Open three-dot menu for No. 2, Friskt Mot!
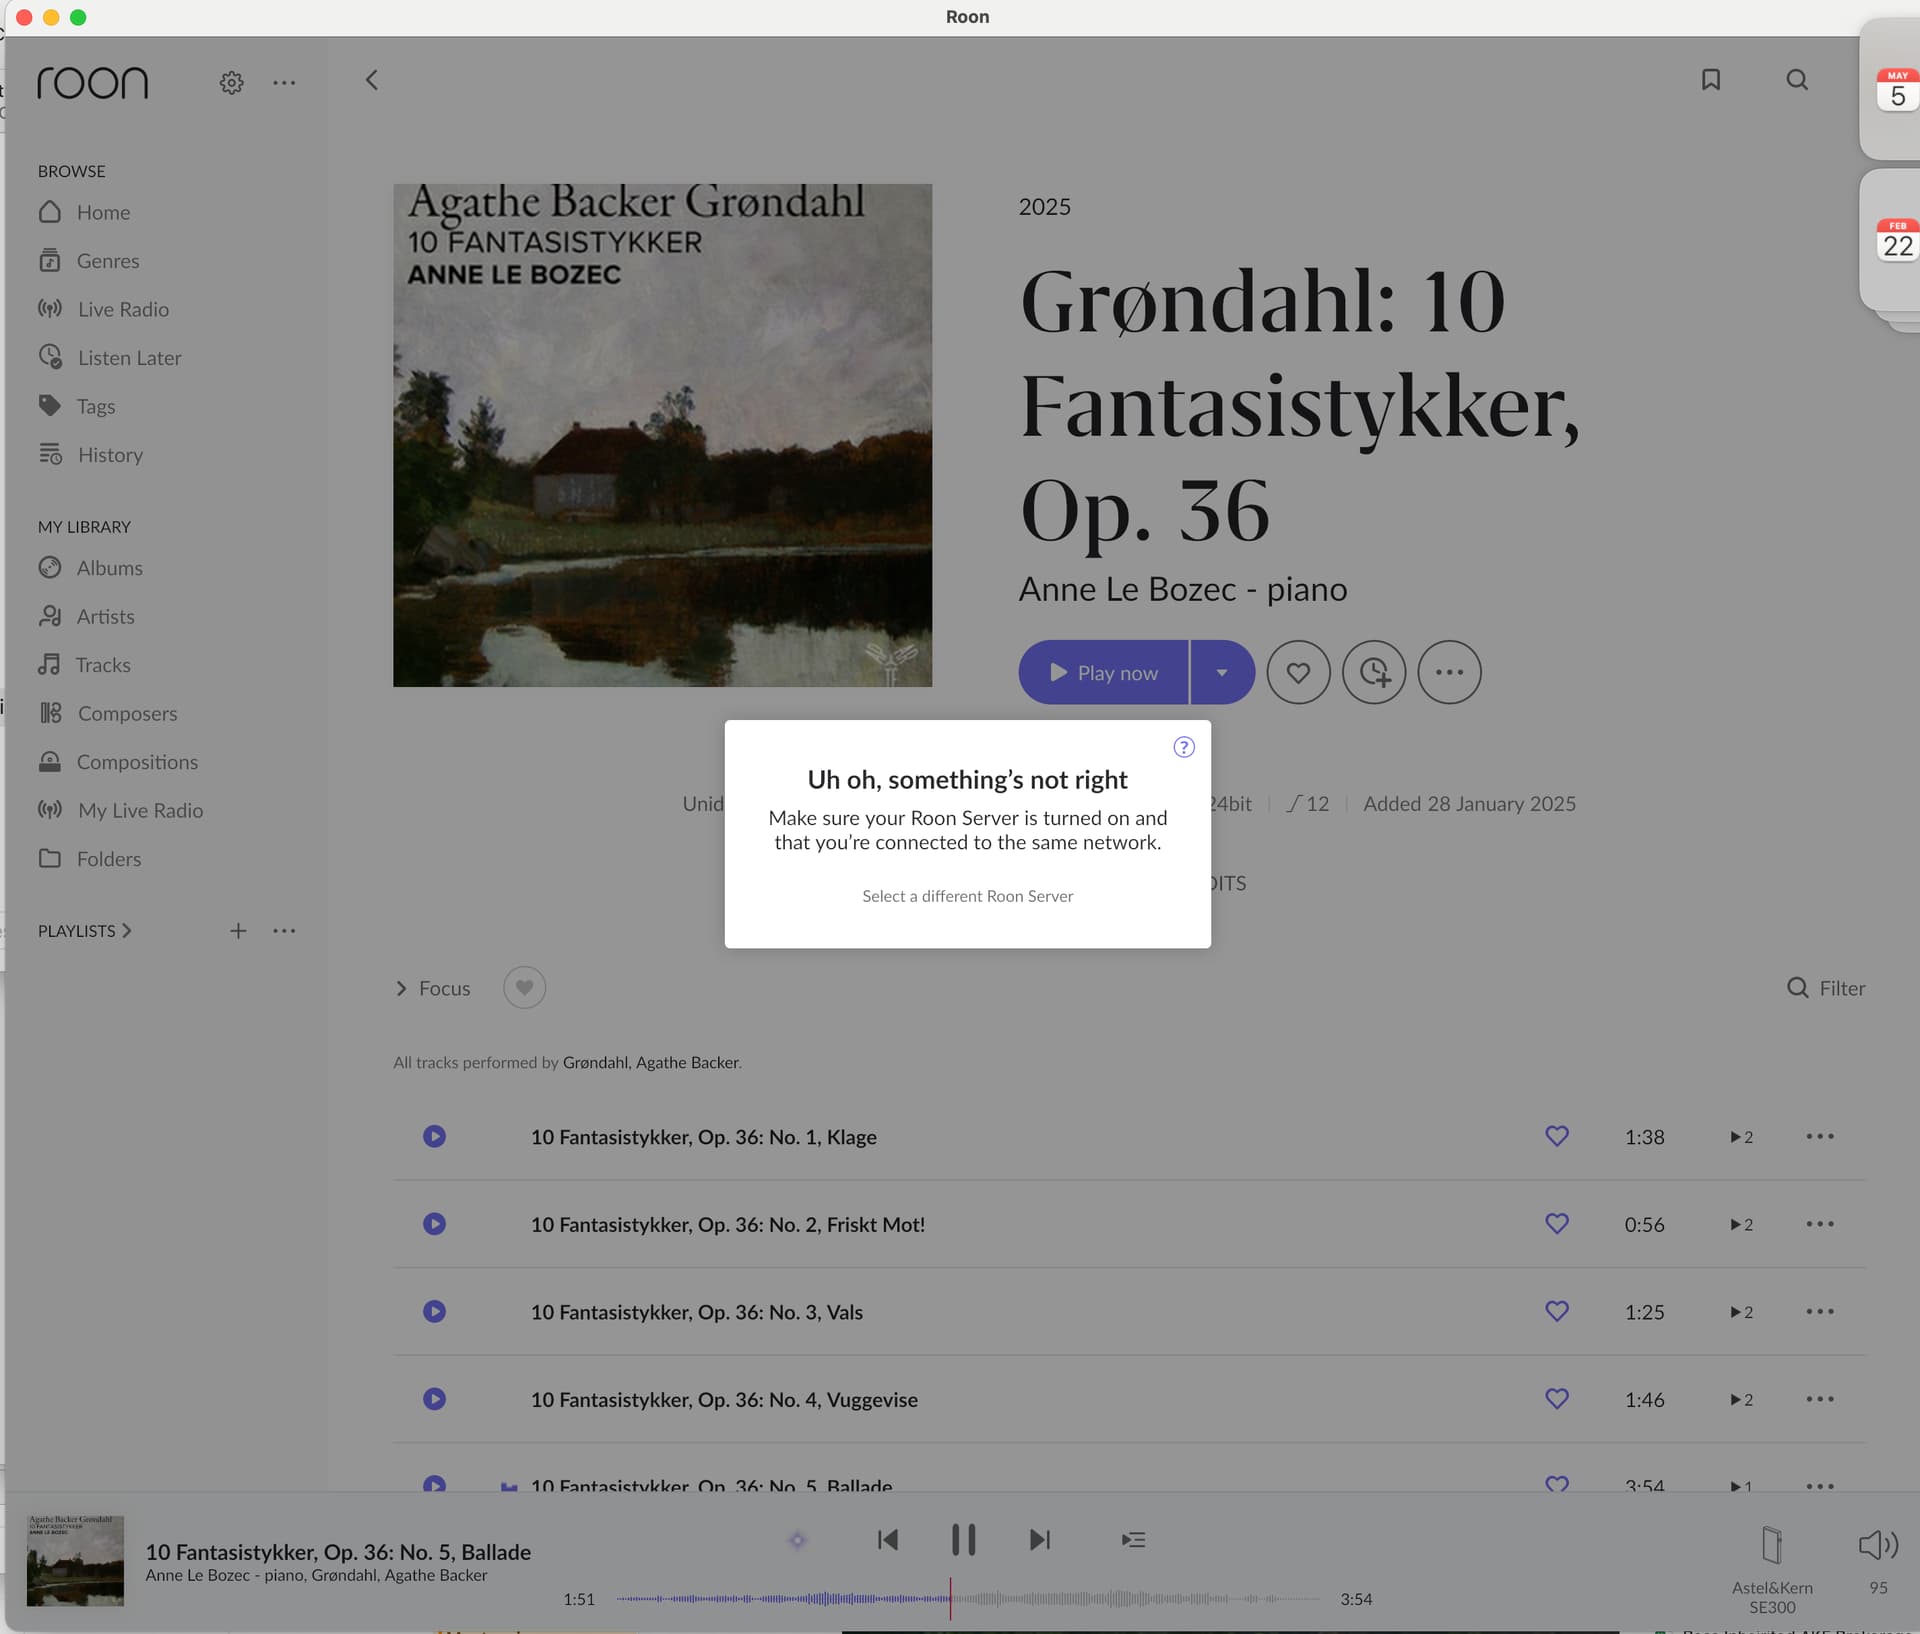1920x1634 pixels. (1820, 1224)
